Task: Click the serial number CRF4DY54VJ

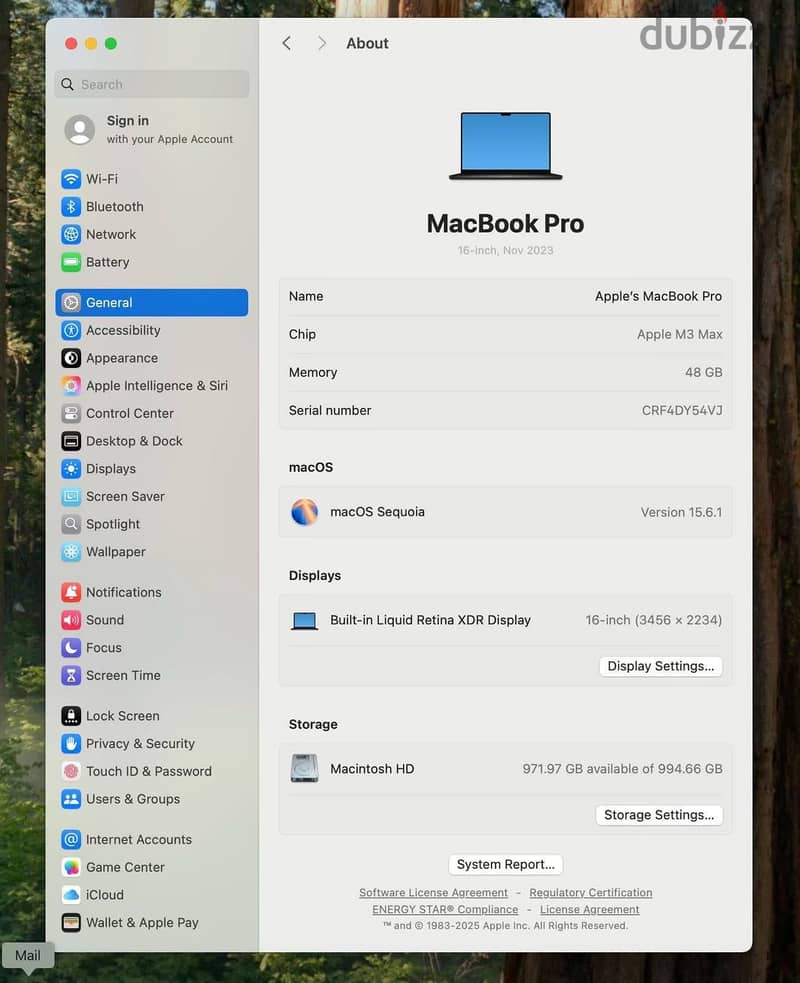Action: click(x=682, y=410)
